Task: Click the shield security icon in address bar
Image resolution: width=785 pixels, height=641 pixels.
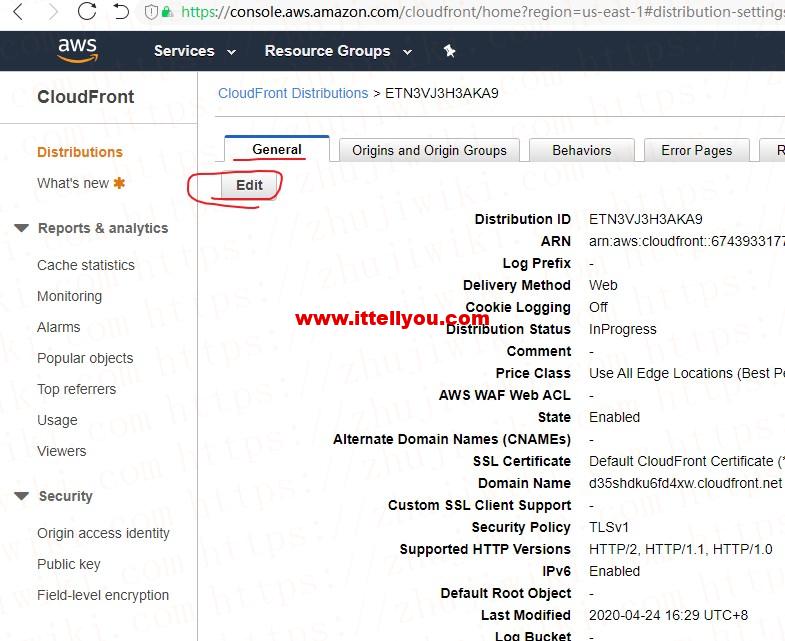Action: [x=151, y=12]
